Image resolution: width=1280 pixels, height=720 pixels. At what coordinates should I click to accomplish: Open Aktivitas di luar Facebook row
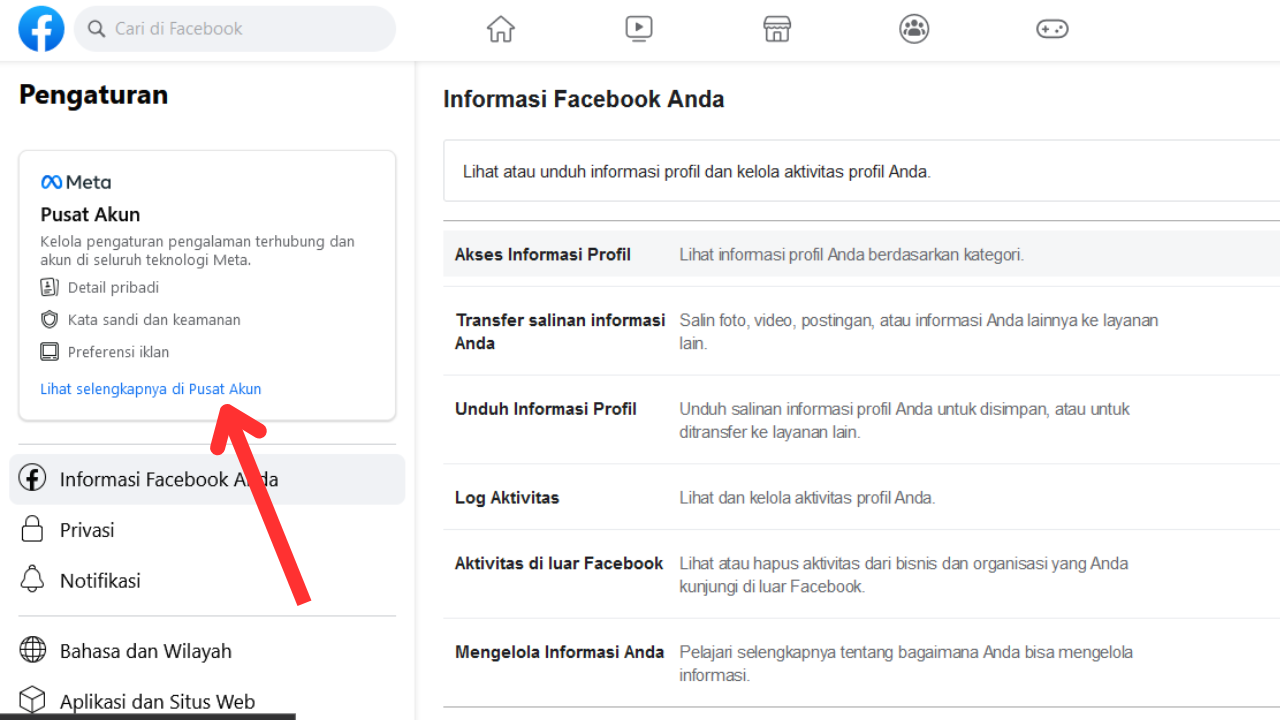tap(861, 574)
